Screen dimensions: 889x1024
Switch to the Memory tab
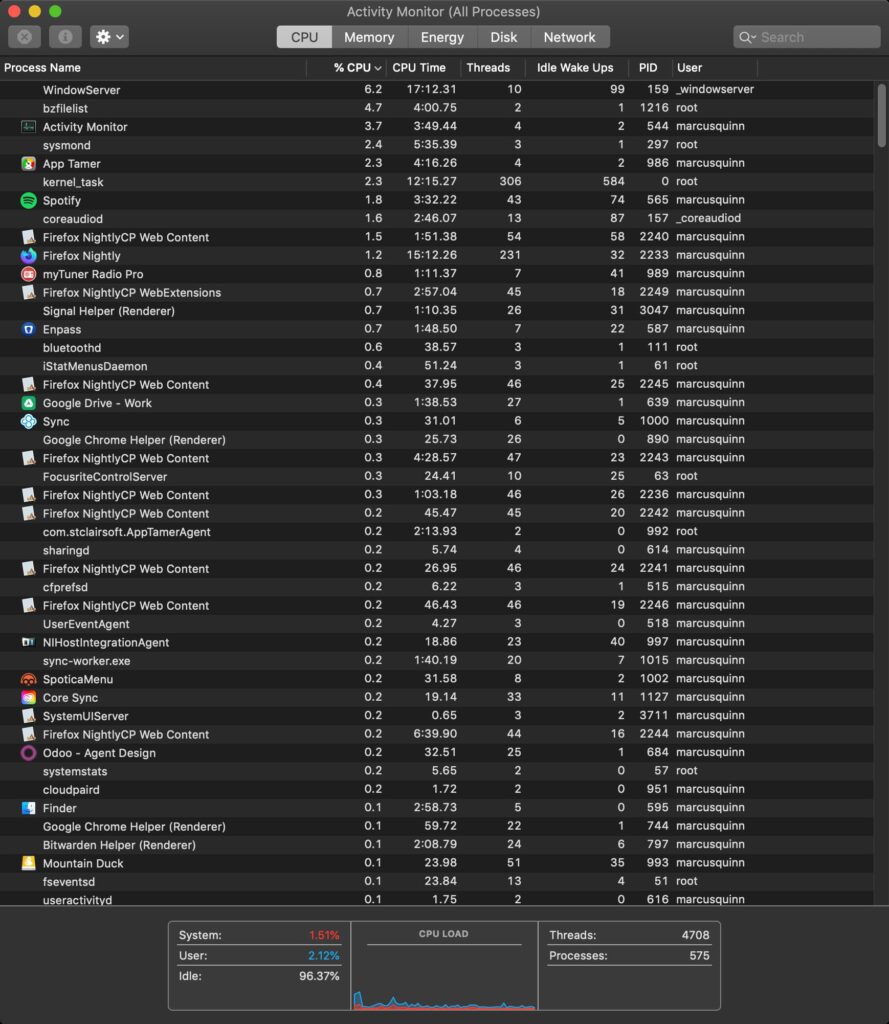point(369,37)
